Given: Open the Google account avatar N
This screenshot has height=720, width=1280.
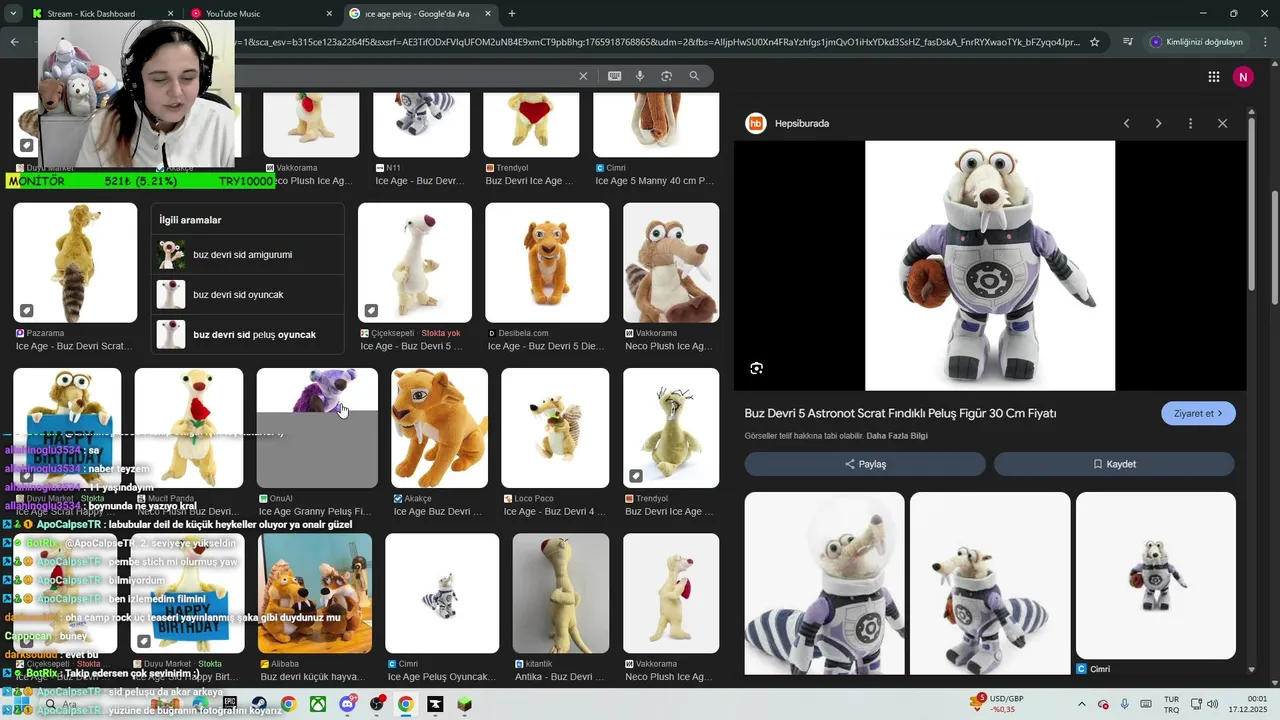Looking at the screenshot, I should [x=1243, y=77].
